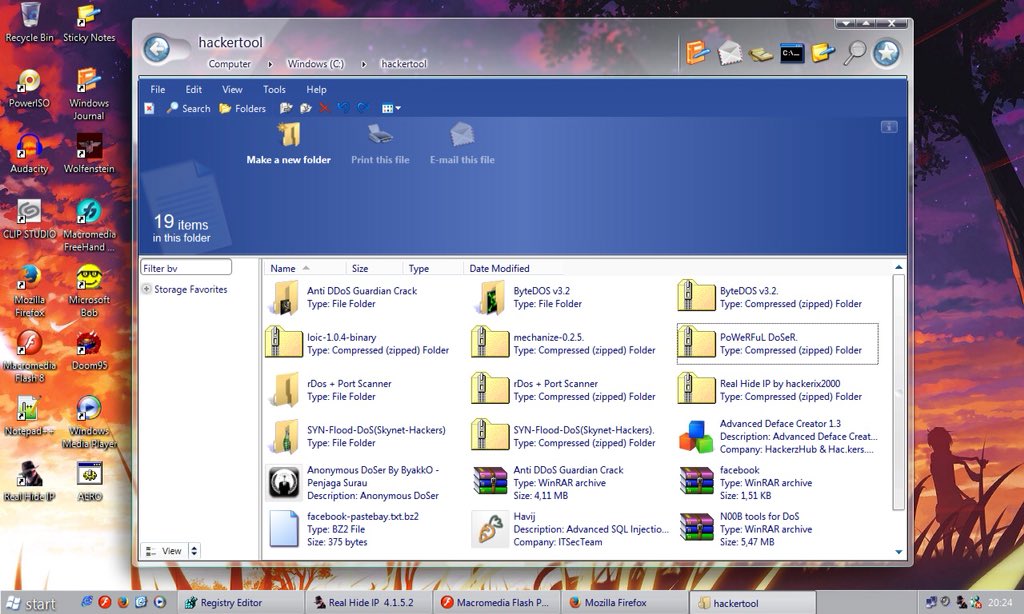This screenshot has width=1024, height=614.
Task: Click the magnifier search icon in the title bar
Action: 857,53
